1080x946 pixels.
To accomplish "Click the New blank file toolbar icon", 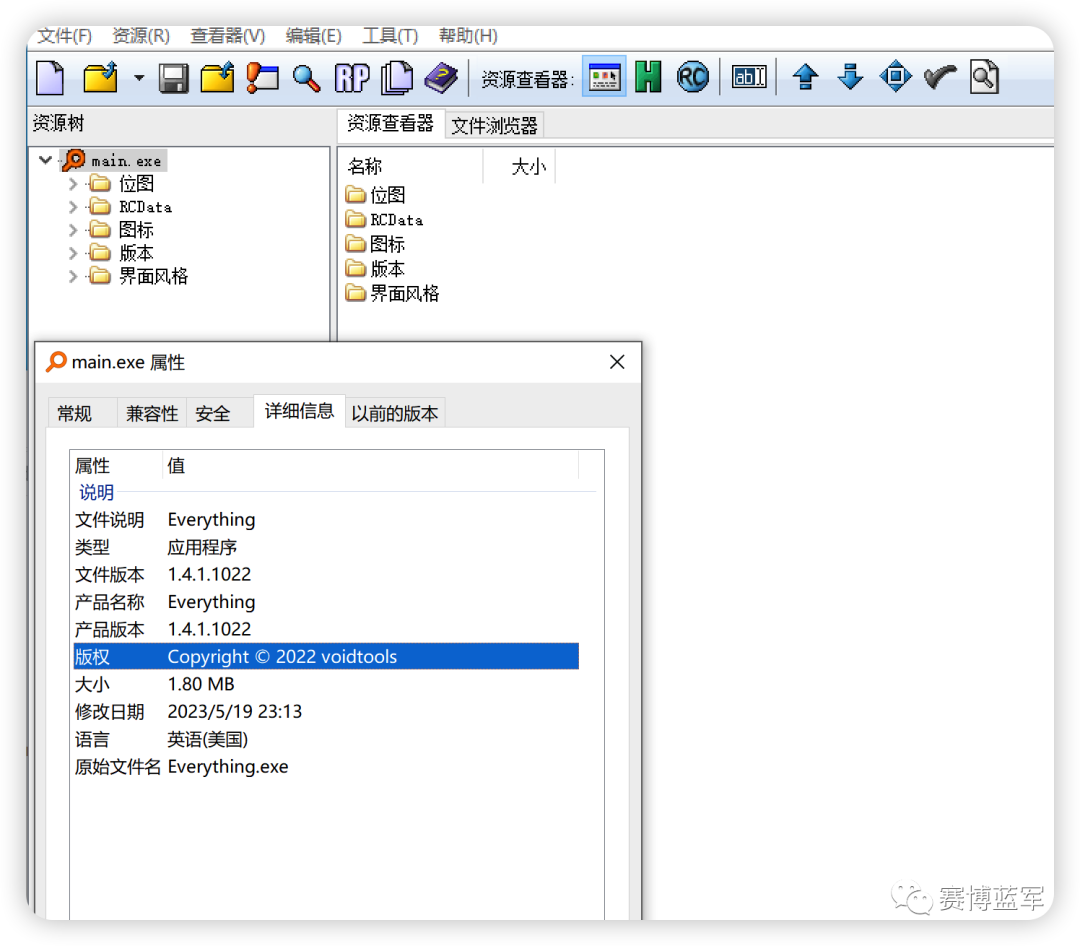I will [x=50, y=77].
